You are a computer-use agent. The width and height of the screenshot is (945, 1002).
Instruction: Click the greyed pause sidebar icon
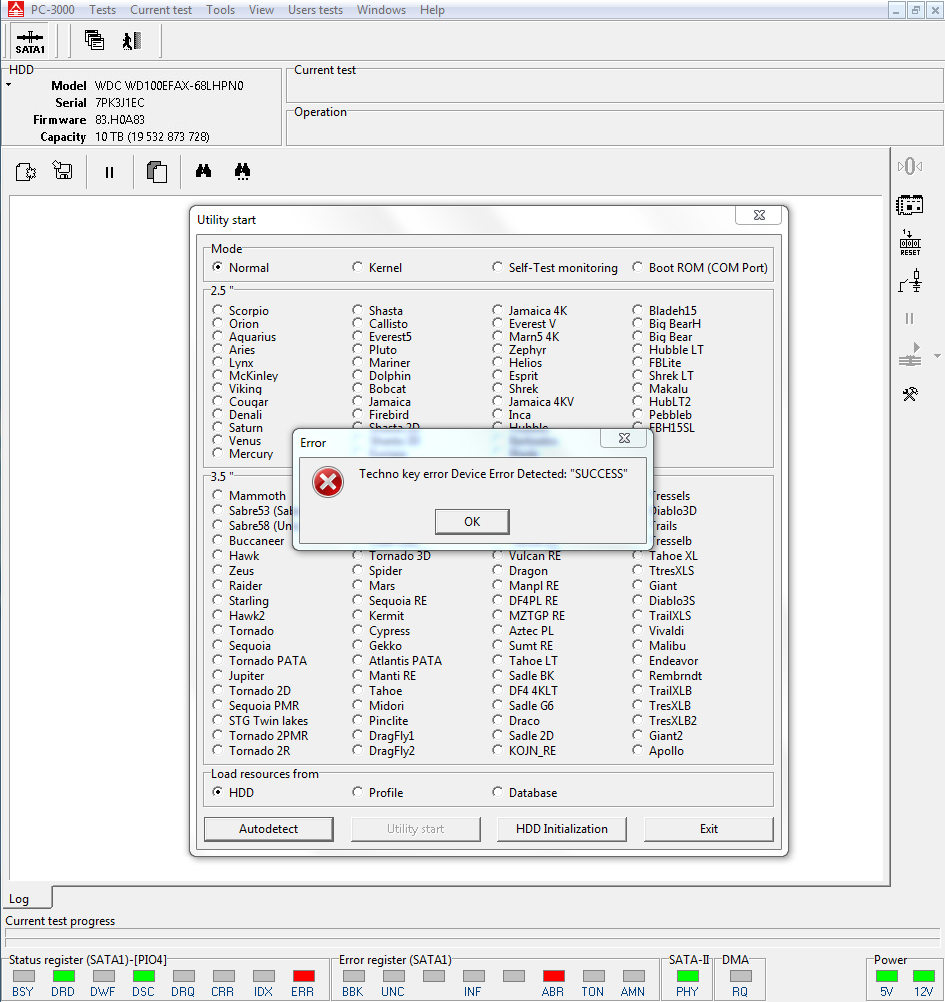click(x=909, y=318)
